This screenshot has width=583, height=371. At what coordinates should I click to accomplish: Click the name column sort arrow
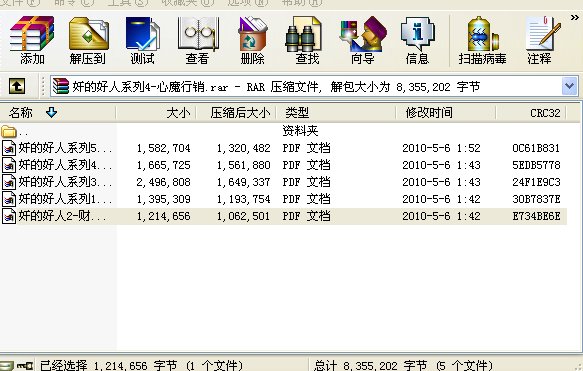pos(51,112)
